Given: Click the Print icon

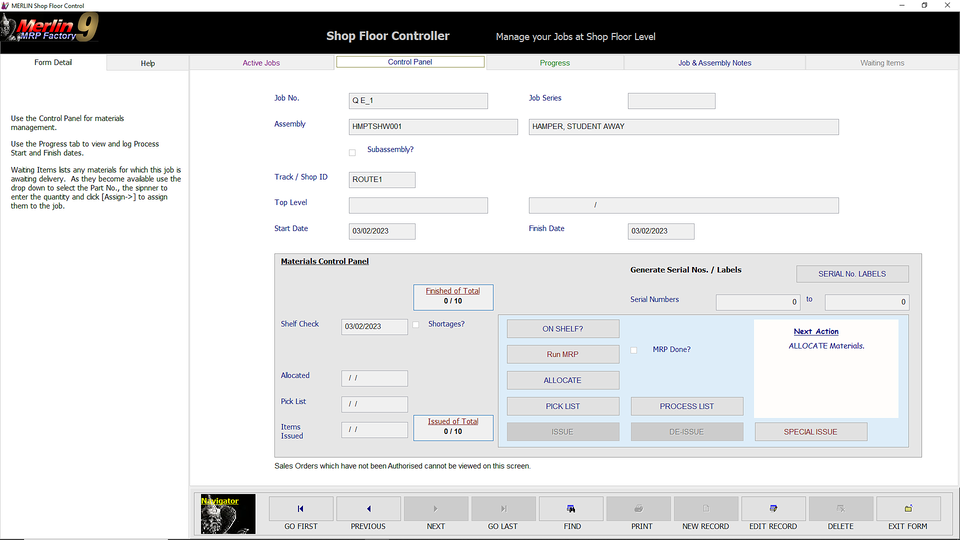Looking at the screenshot, I should tap(638, 508).
